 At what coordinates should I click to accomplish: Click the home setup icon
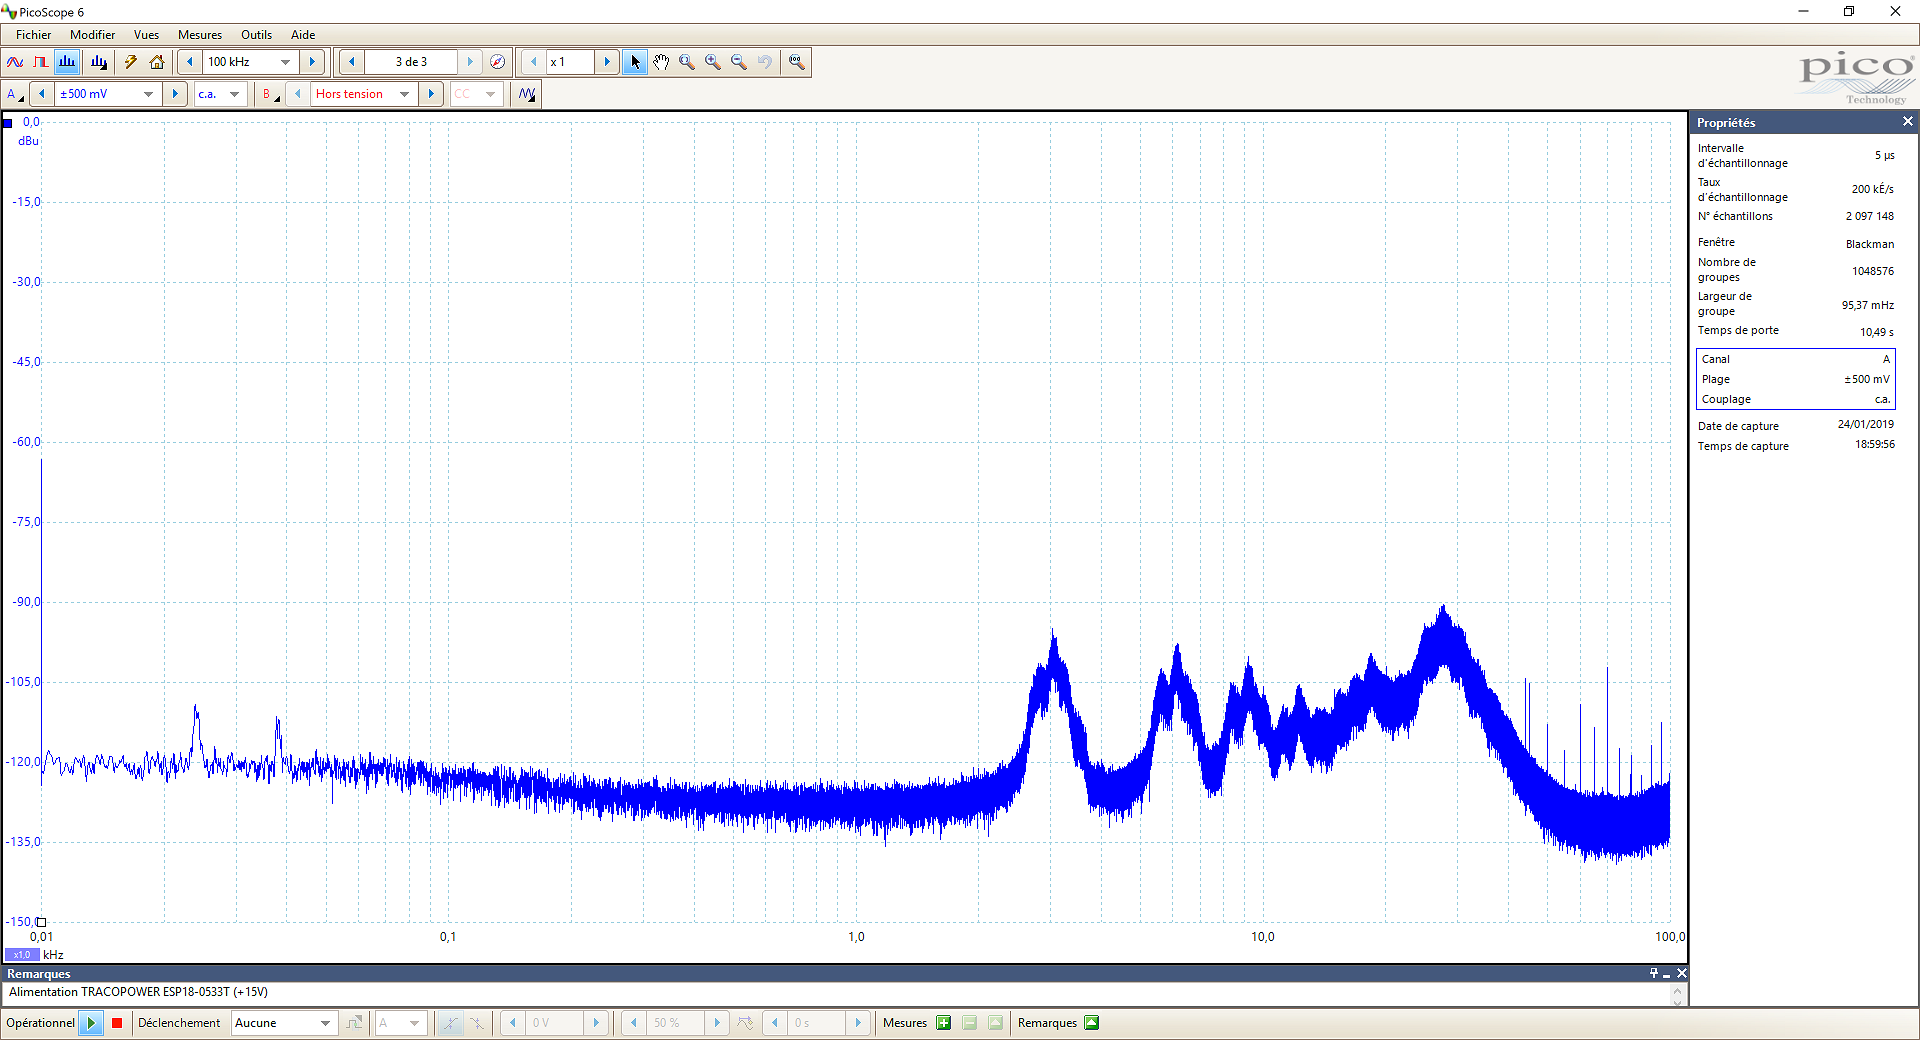157,62
